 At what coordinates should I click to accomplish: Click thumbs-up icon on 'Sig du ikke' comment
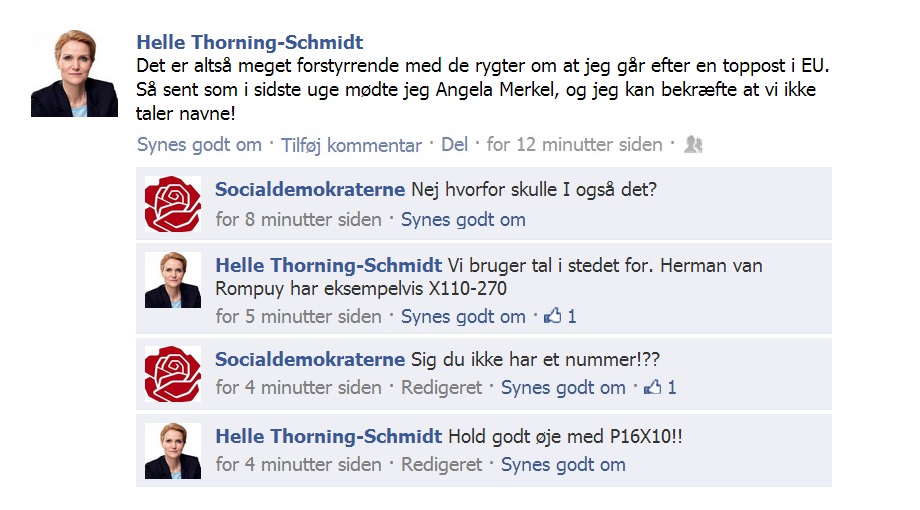point(652,387)
